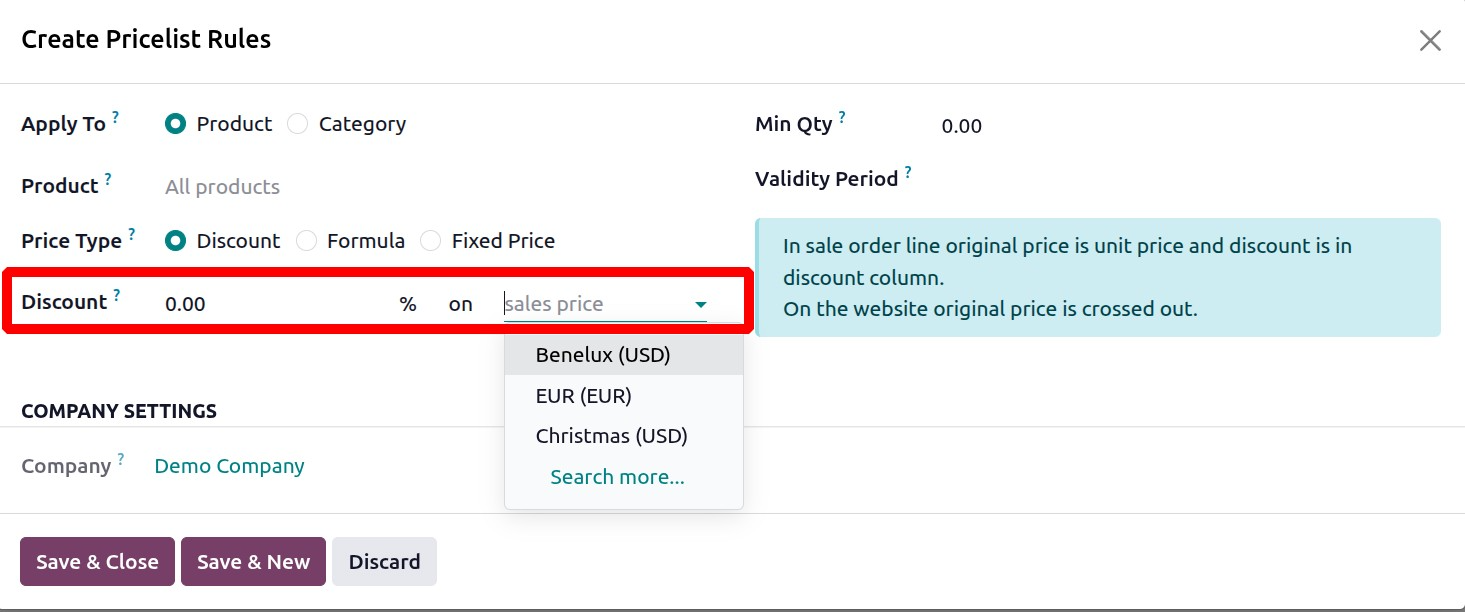Pick Christmas (USD) pricelist option

(612, 436)
